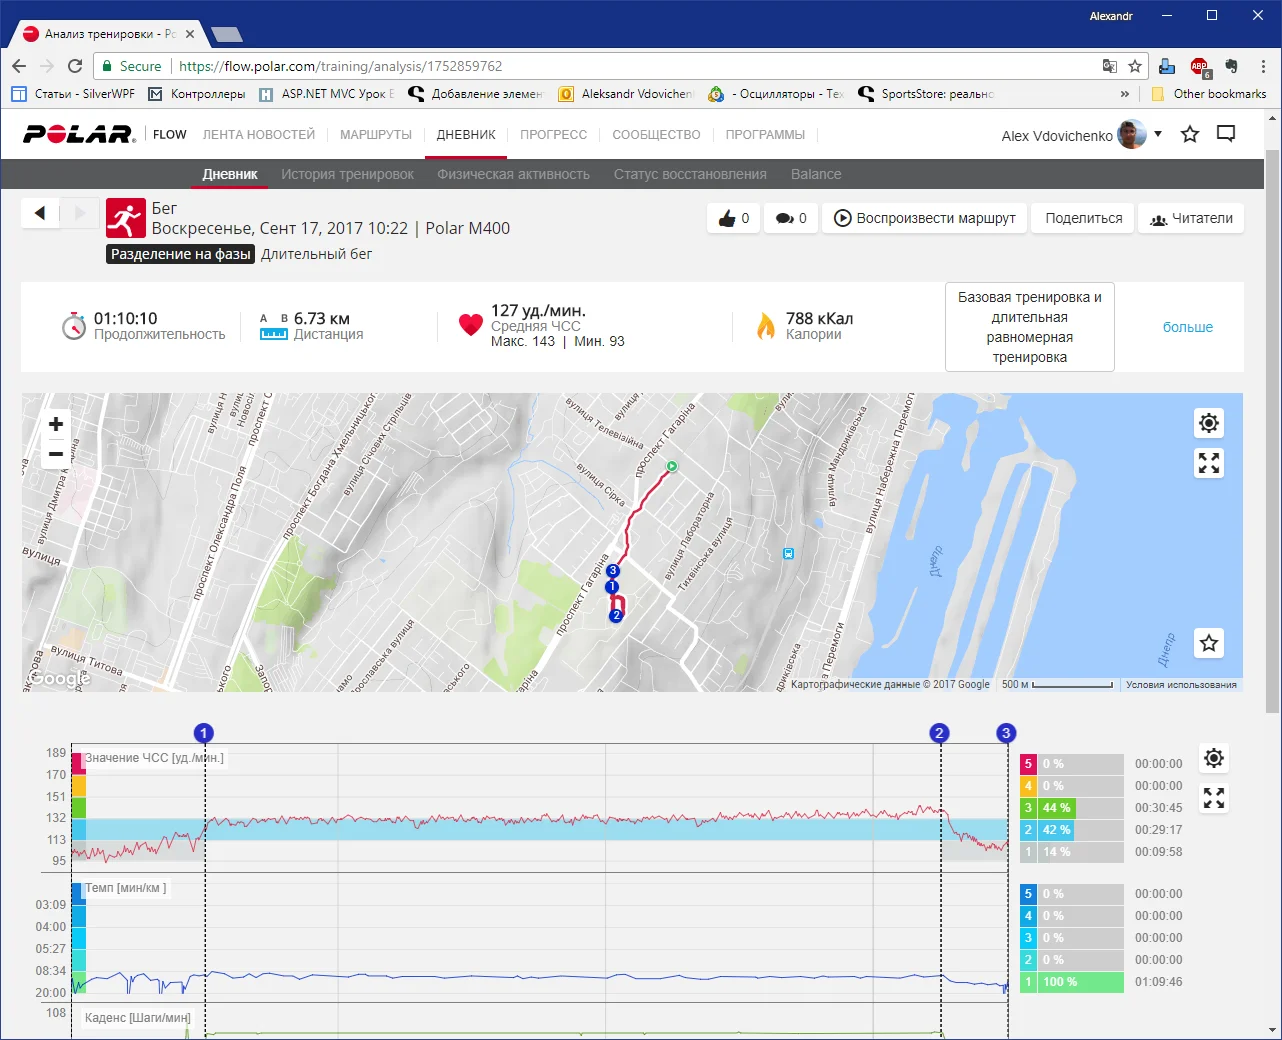Open the История тренировок tab
1282x1040 pixels.
347,174
